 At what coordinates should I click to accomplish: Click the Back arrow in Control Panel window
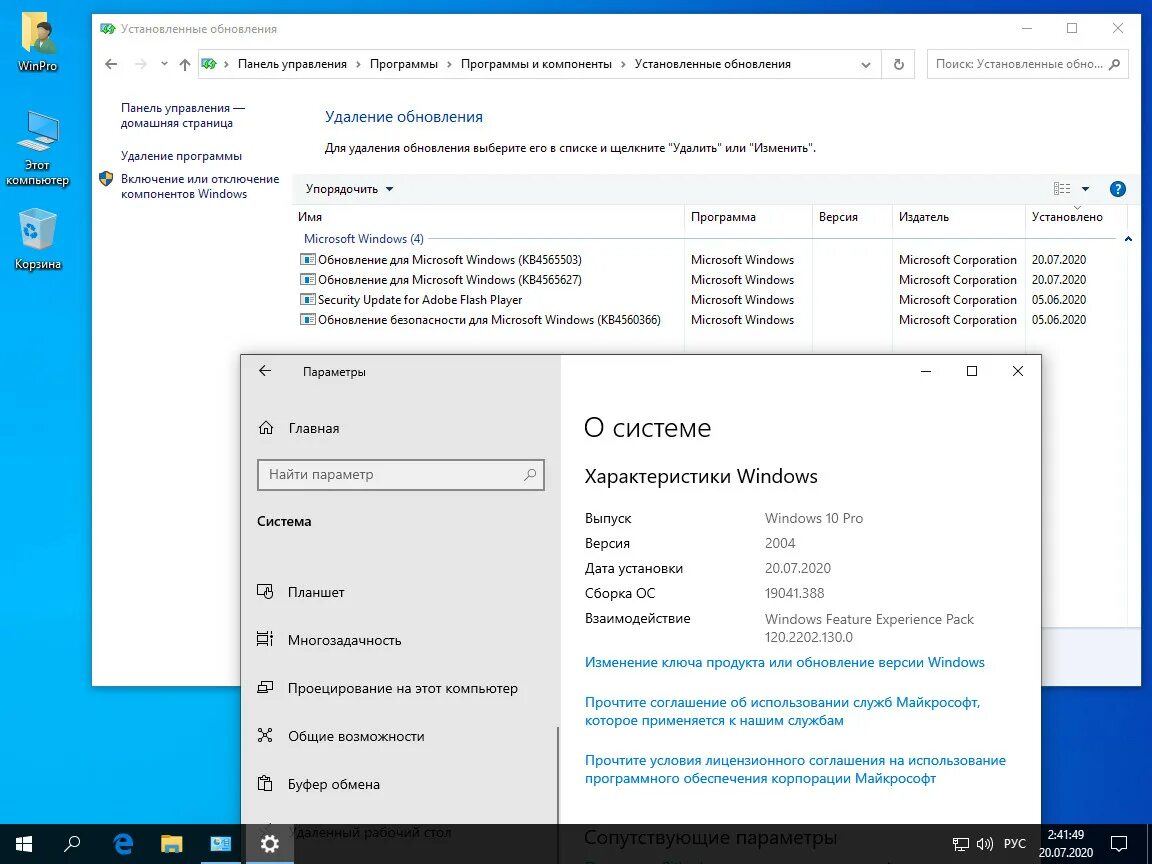coord(111,64)
